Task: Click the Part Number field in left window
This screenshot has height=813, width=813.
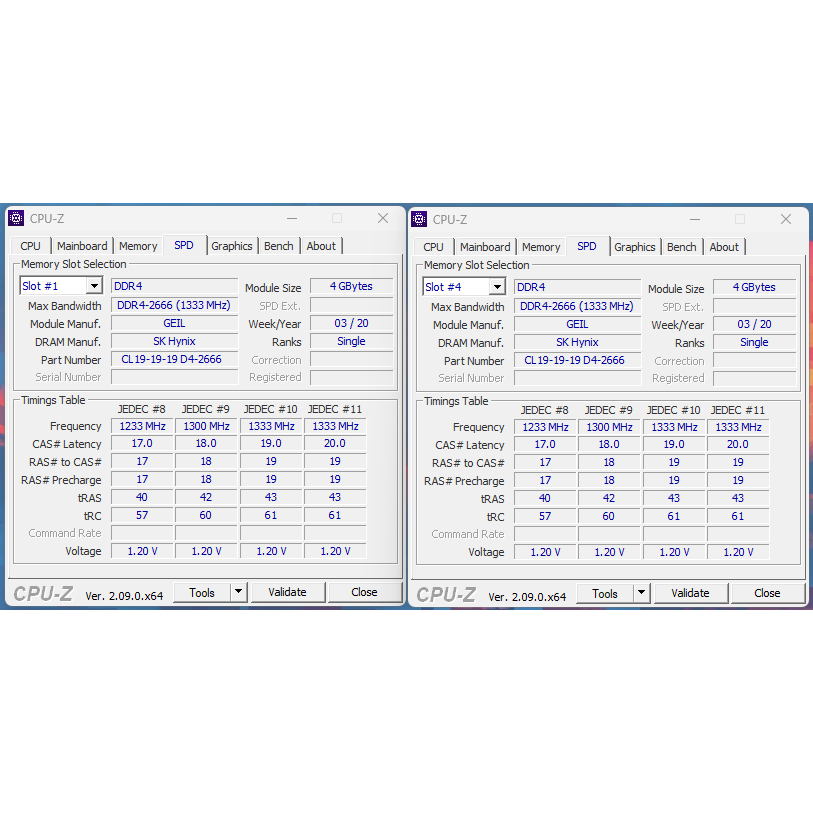Action: coord(174,359)
